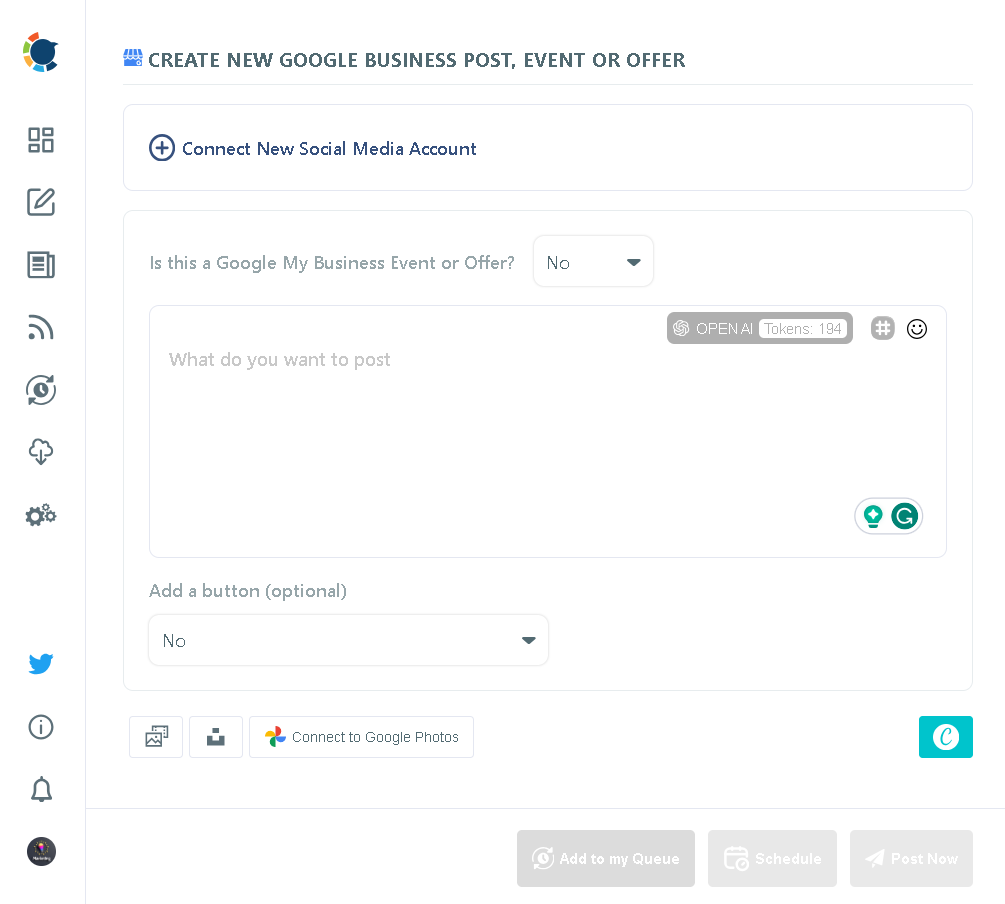Expand the Add a button dropdown
The height and width of the screenshot is (904, 1005).
[348, 640]
